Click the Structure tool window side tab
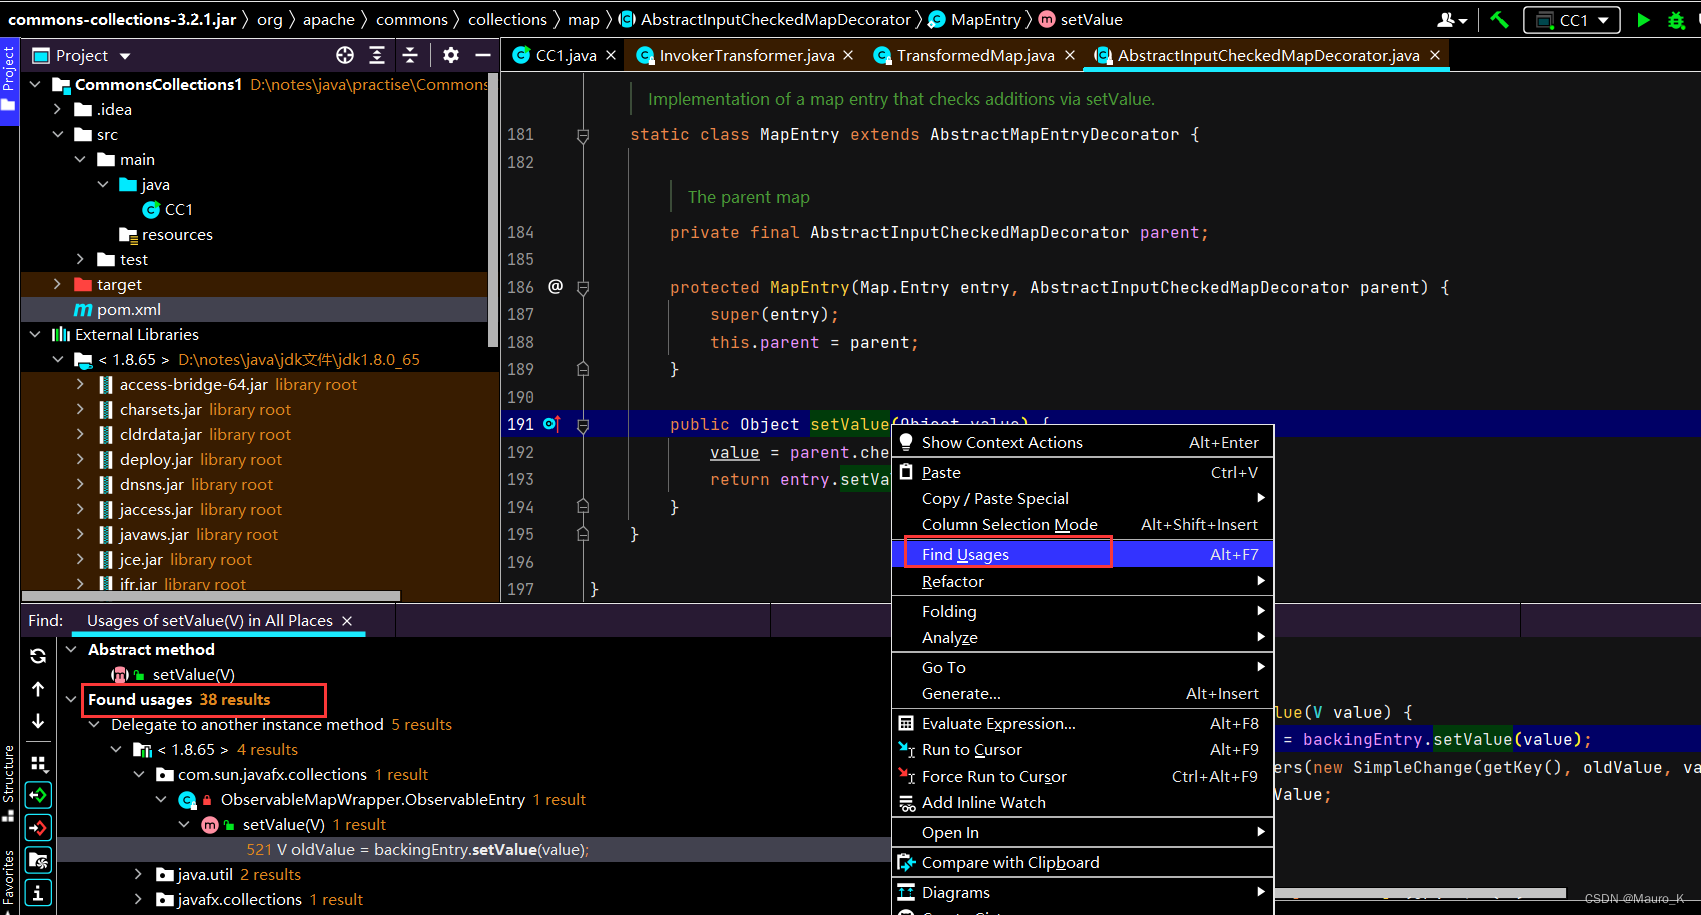The image size is (1701, 915). click(x=9, y=783)
